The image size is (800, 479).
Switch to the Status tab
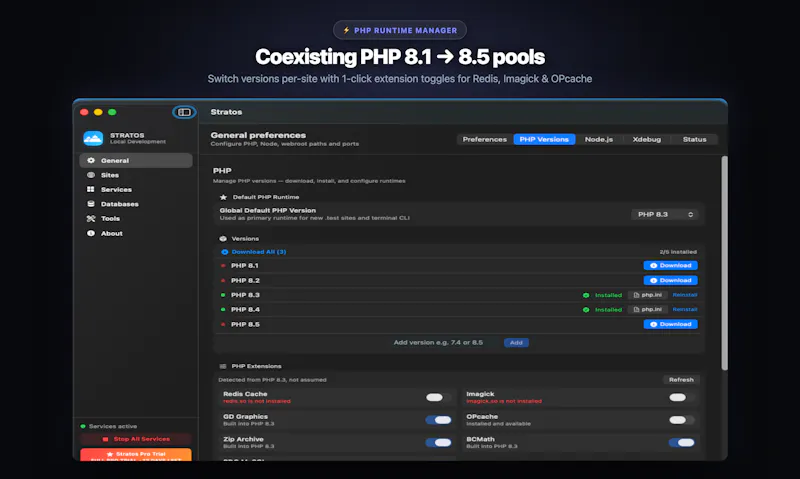pos(694,139)
